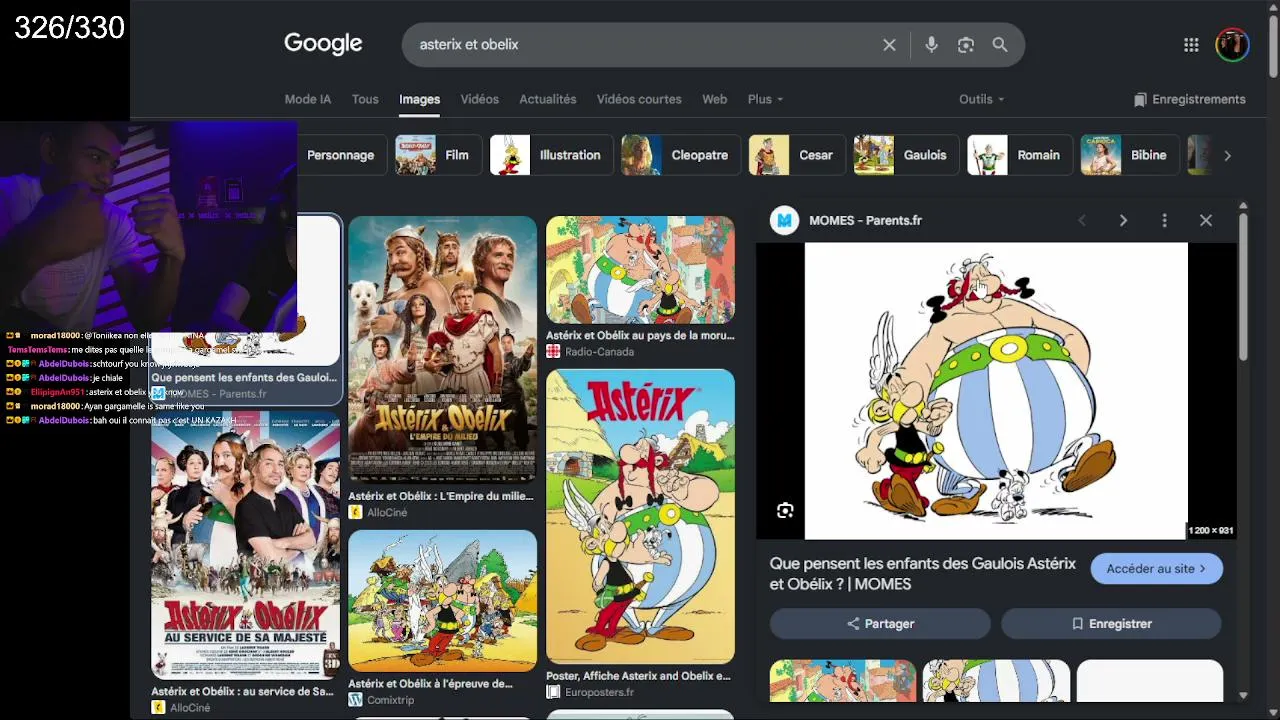The width and height of the screenshot is (1280, 720).
Task: Click MOMES - Parents.fr source name in preview header
Action: pos(865,220)
